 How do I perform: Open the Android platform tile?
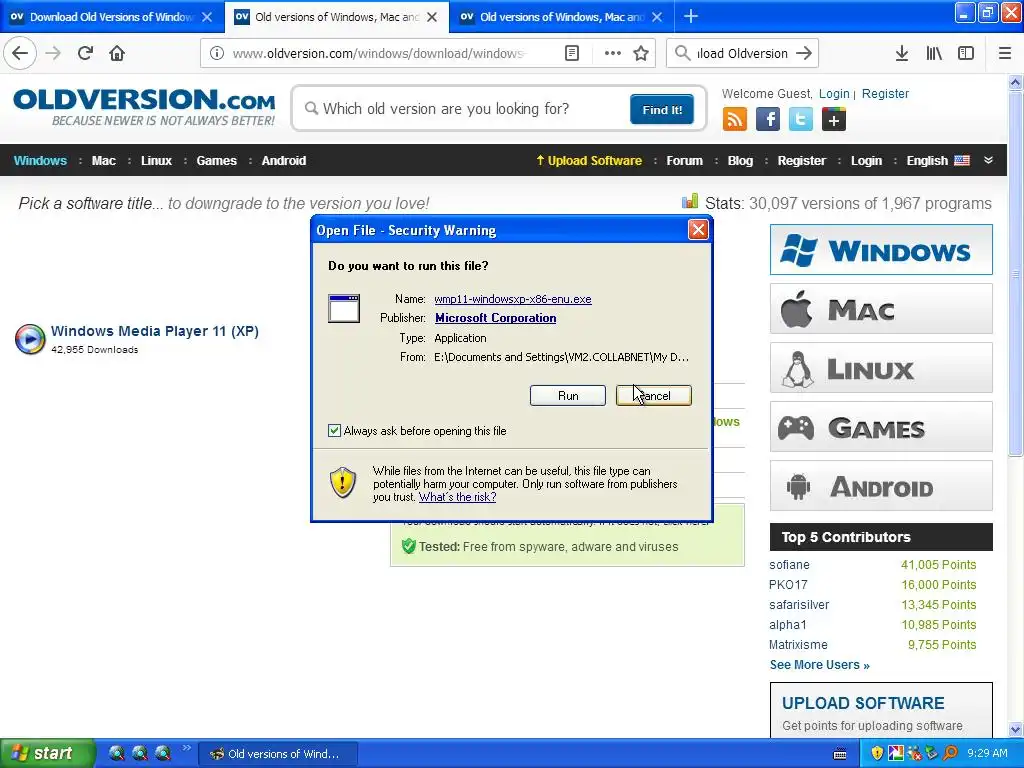click(881, 486)
